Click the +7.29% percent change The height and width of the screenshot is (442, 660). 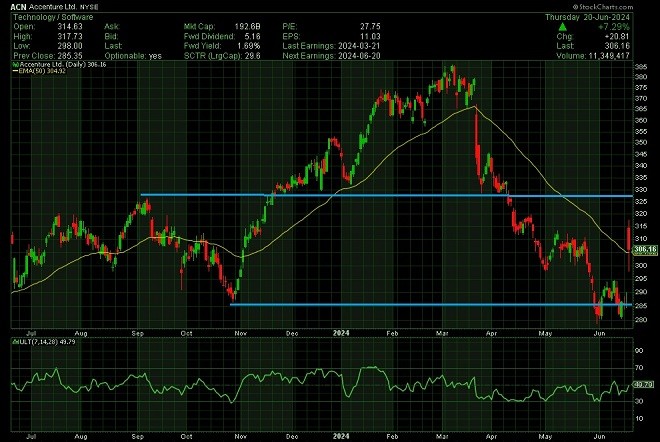tap(614, 27)
